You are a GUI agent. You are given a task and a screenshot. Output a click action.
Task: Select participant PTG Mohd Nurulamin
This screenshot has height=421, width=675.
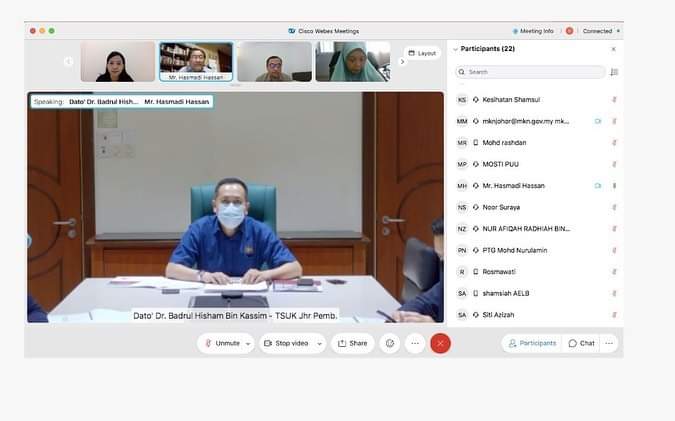pos(537,250)
